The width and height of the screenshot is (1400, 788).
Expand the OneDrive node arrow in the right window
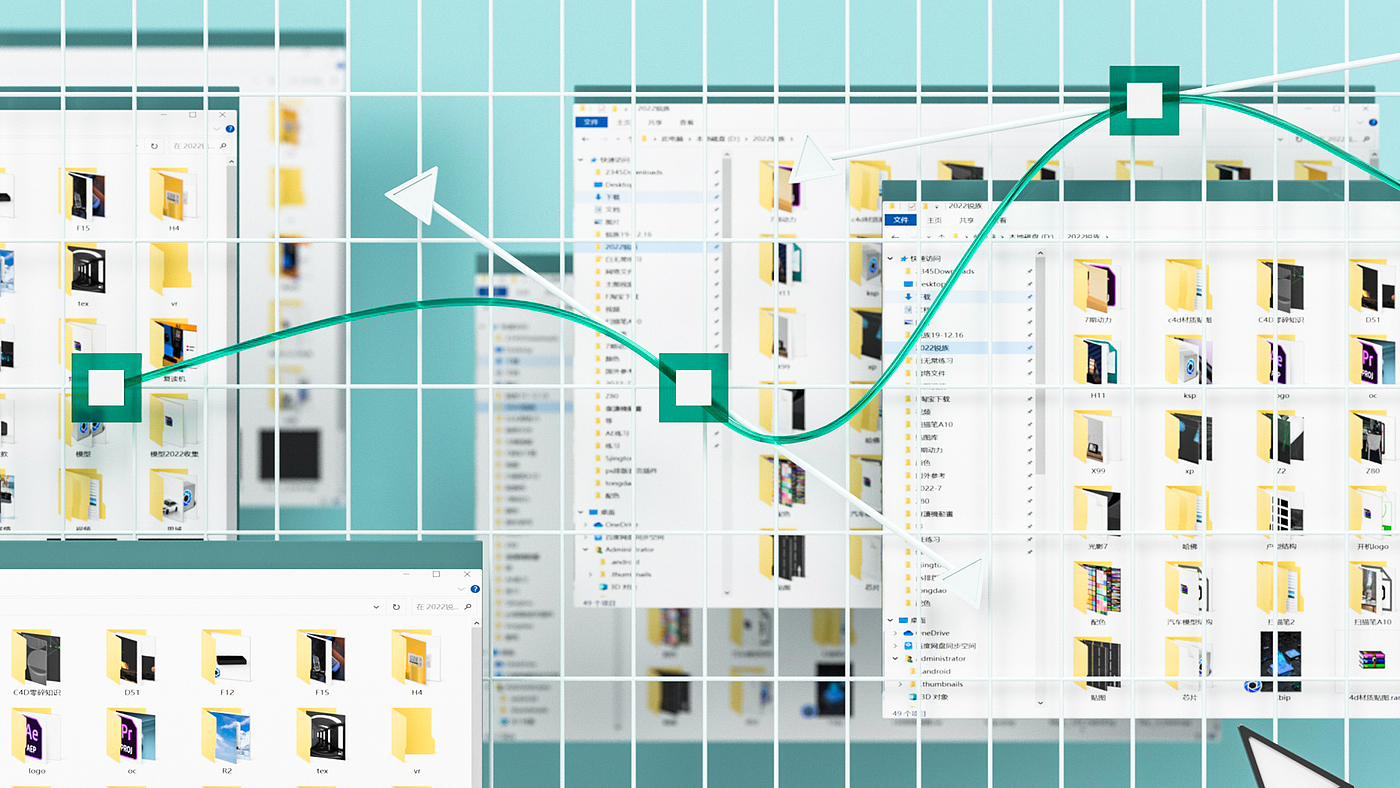[893, 633]
